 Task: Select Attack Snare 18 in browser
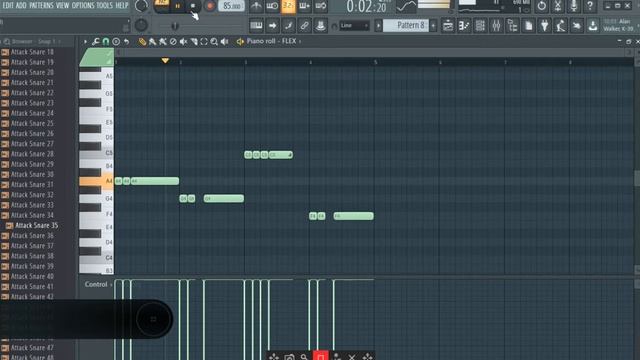click(32, 52)
